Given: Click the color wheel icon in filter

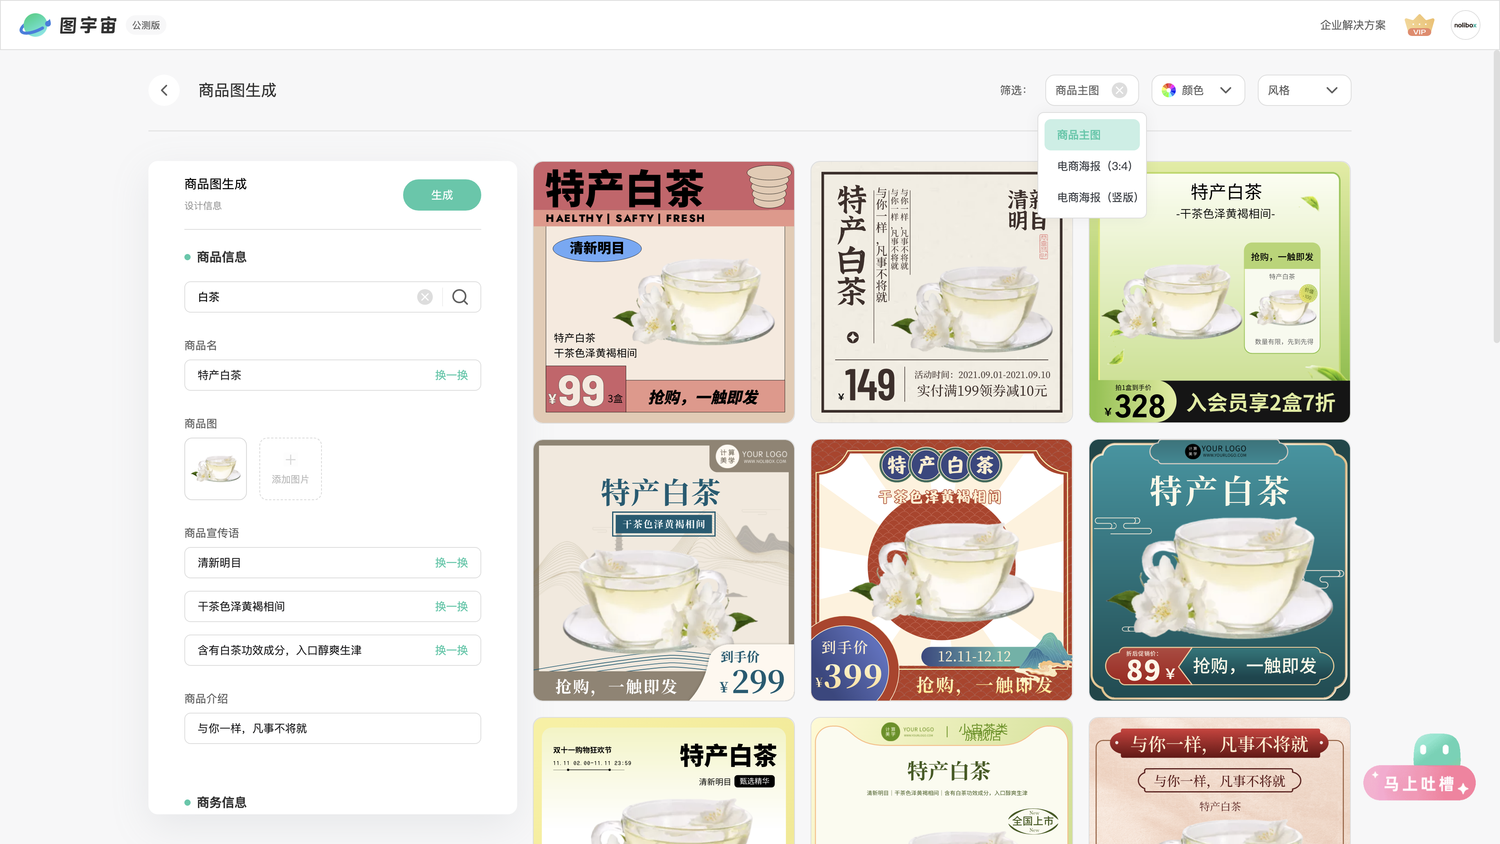Looking at the screenshot, I should pos(1169,90).
